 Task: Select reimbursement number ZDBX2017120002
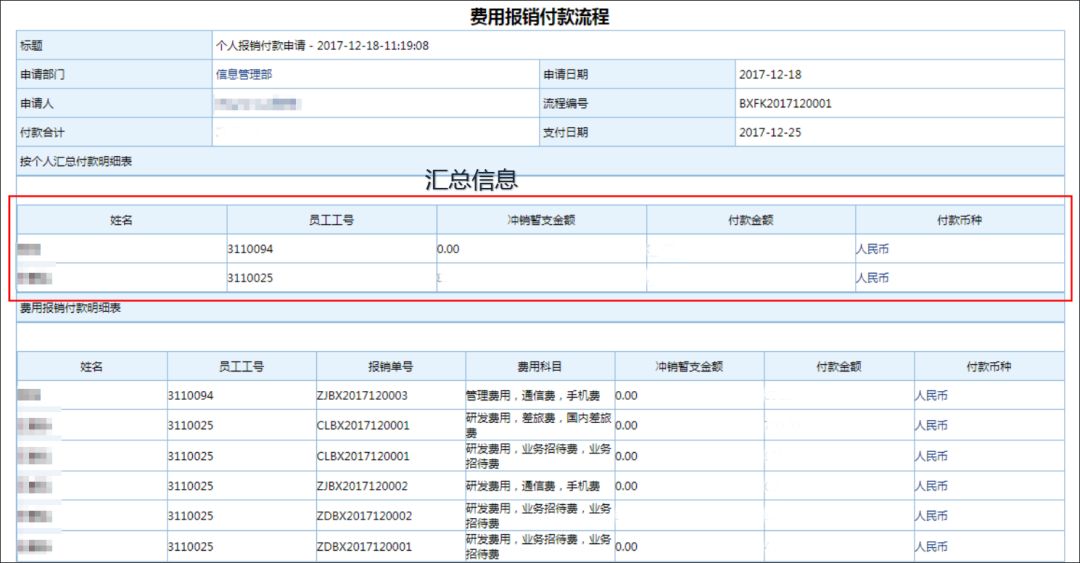pyautogui.click(x=364, y=516)
